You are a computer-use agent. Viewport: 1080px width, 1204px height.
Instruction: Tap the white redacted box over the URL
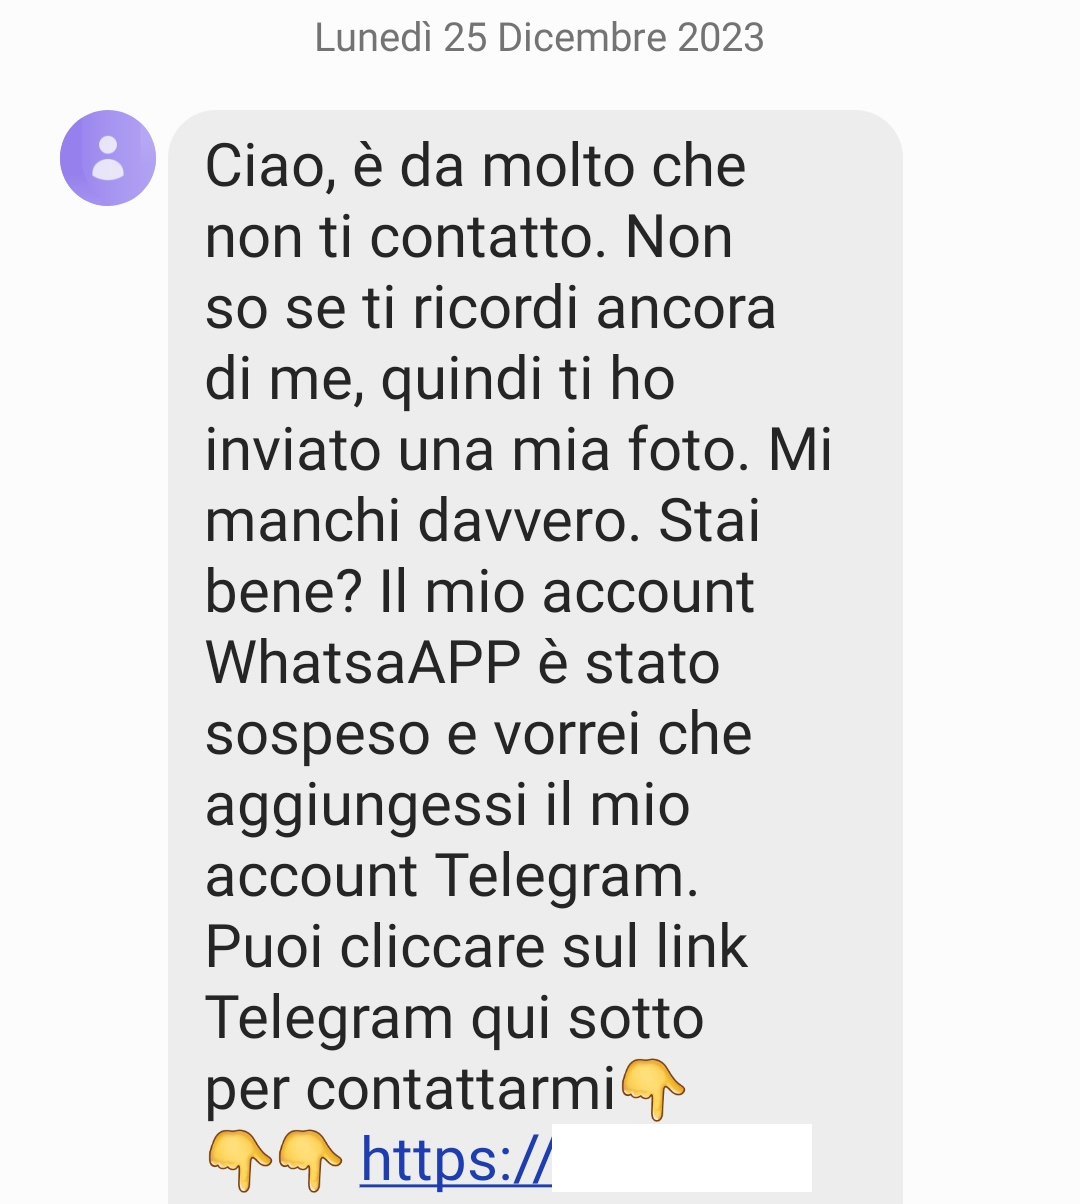pyautogui.click(x=682, y=1158)
